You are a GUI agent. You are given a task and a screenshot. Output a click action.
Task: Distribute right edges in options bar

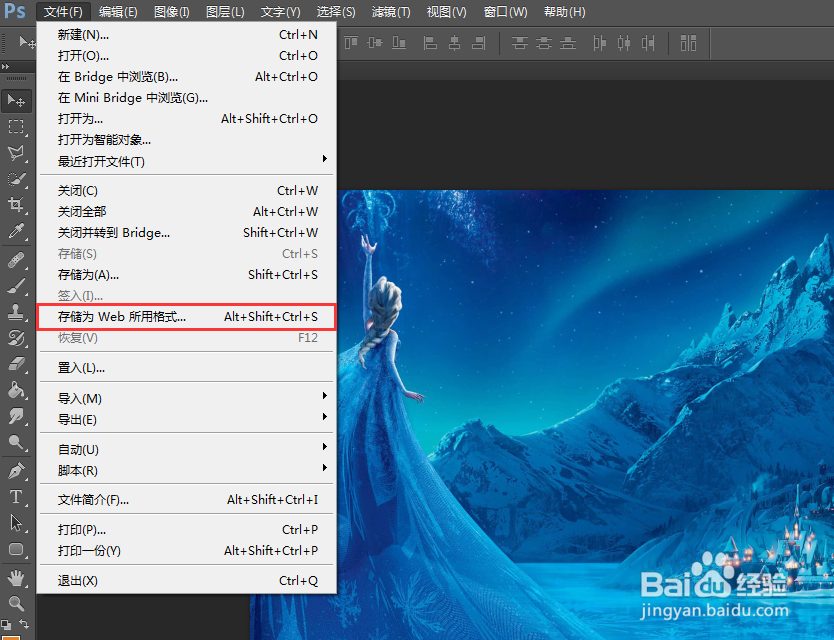[648, 43]
